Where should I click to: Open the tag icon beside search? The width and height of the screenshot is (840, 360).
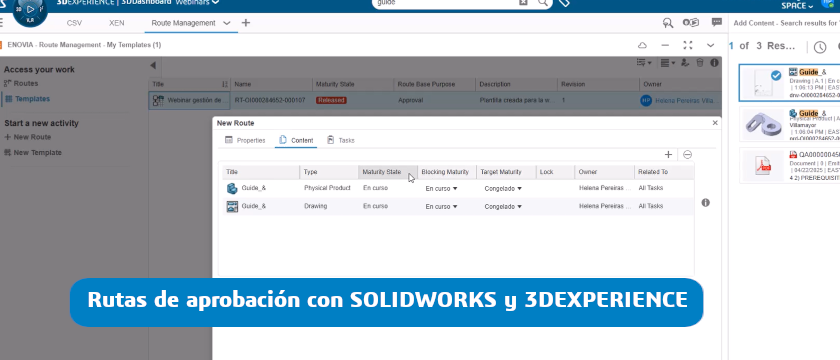[x=564, y=3]
